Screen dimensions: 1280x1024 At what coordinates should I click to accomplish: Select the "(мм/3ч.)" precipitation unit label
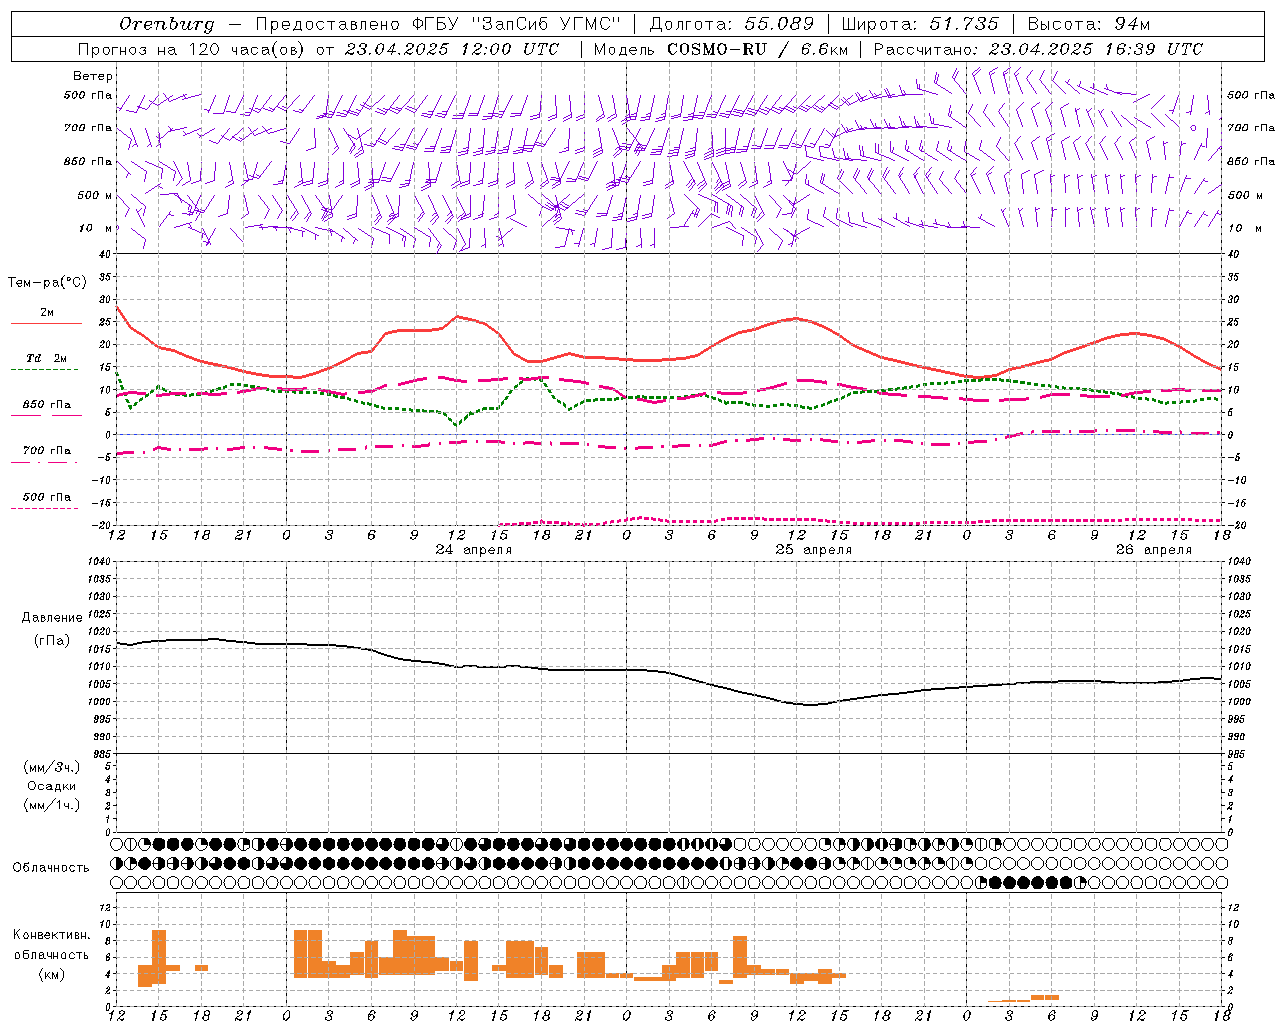coord(52,767)
